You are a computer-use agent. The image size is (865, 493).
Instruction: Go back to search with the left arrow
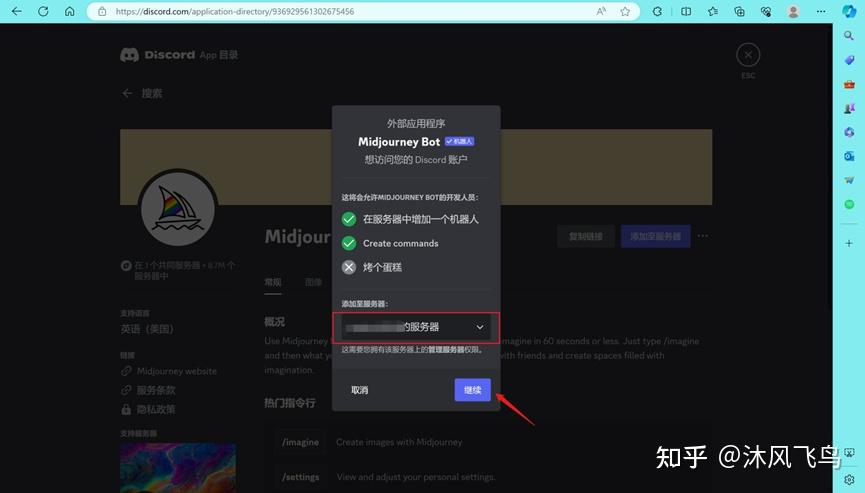[127, 93]
